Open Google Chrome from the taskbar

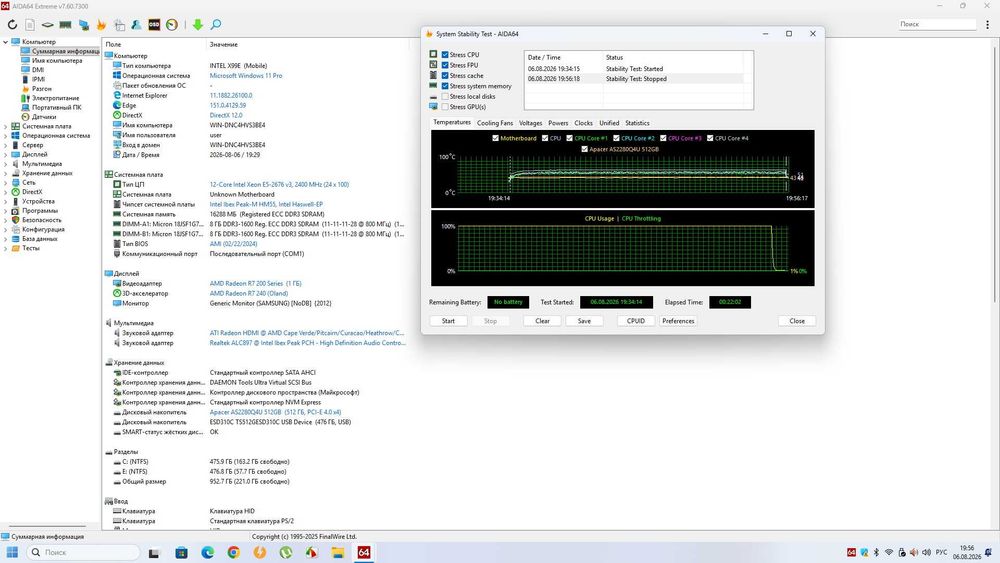tap(233, 552)
